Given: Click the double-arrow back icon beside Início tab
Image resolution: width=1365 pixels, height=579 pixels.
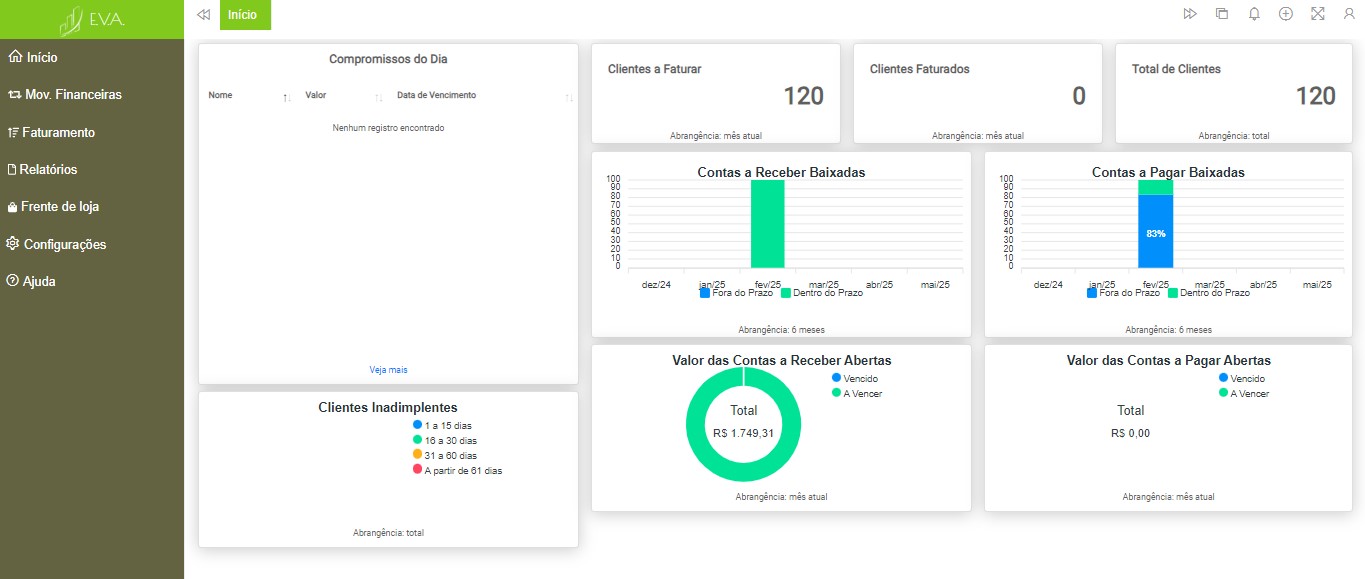Looking at the screenshot, I should click(203, 15).
